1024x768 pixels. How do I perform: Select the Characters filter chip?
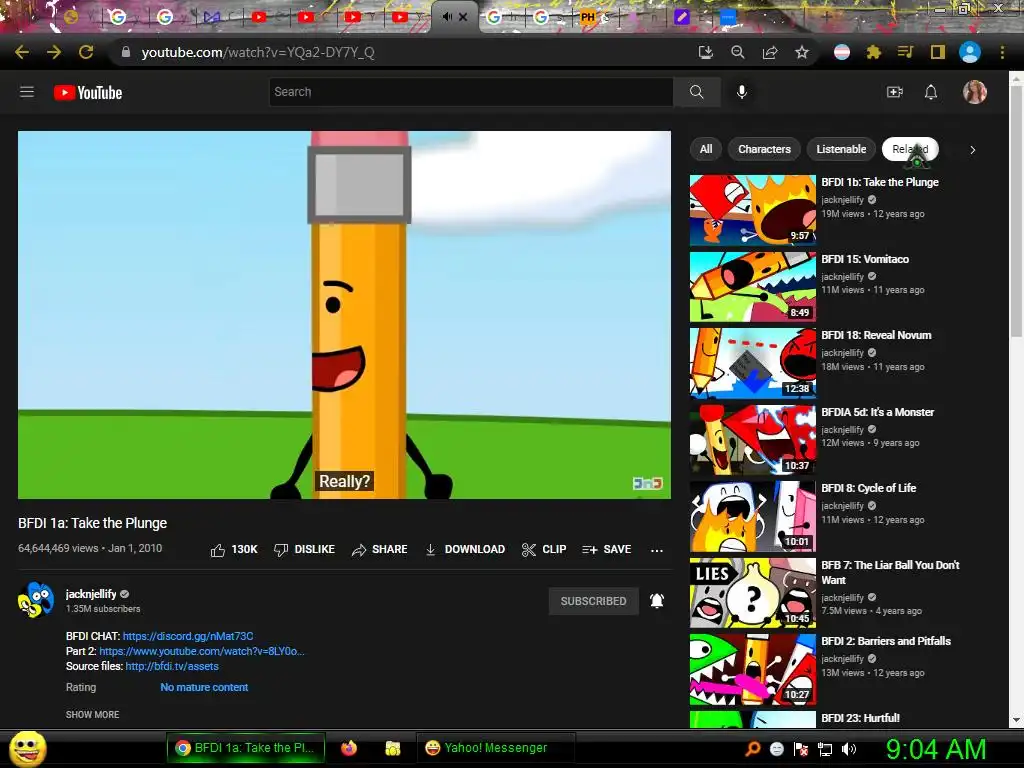click(x=764, y=150)
